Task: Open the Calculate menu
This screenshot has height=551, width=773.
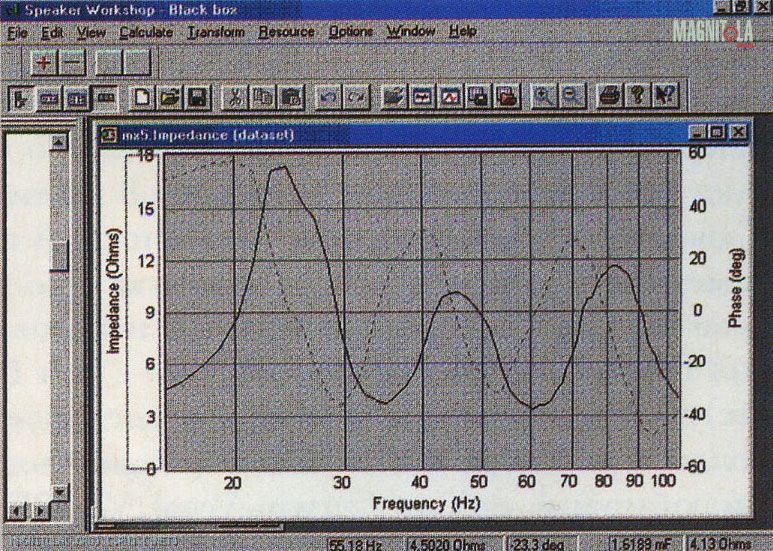Action: [x=146, y=33]
